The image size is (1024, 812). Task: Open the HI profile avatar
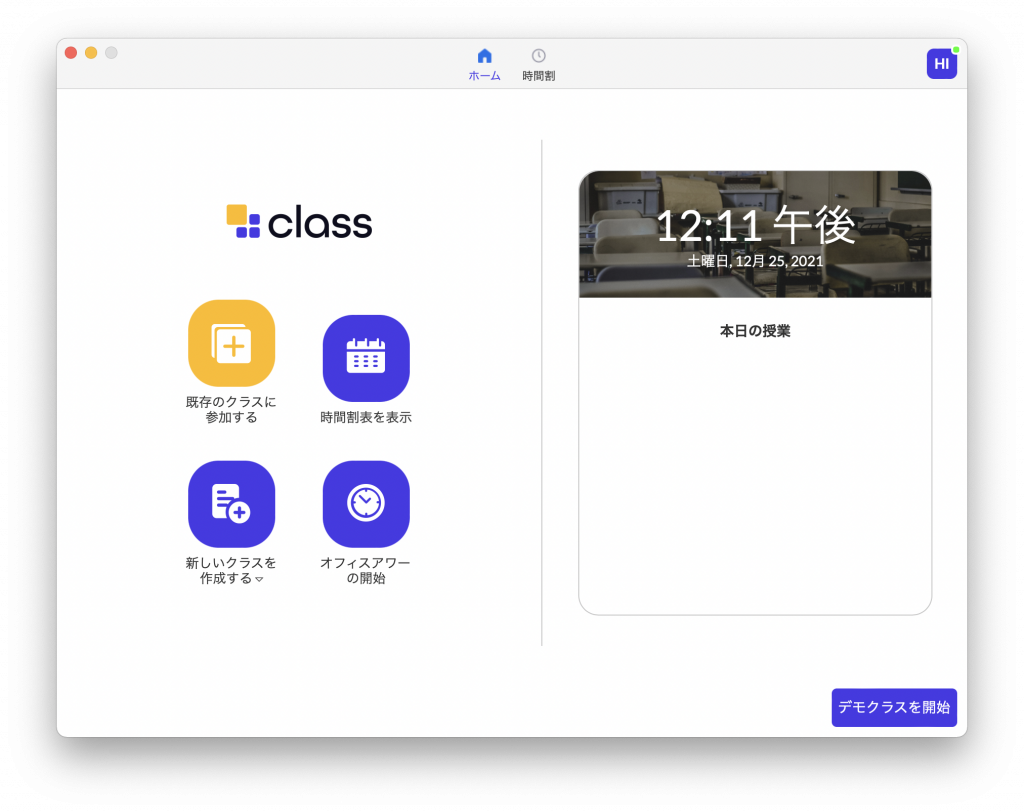pos(941,64)
